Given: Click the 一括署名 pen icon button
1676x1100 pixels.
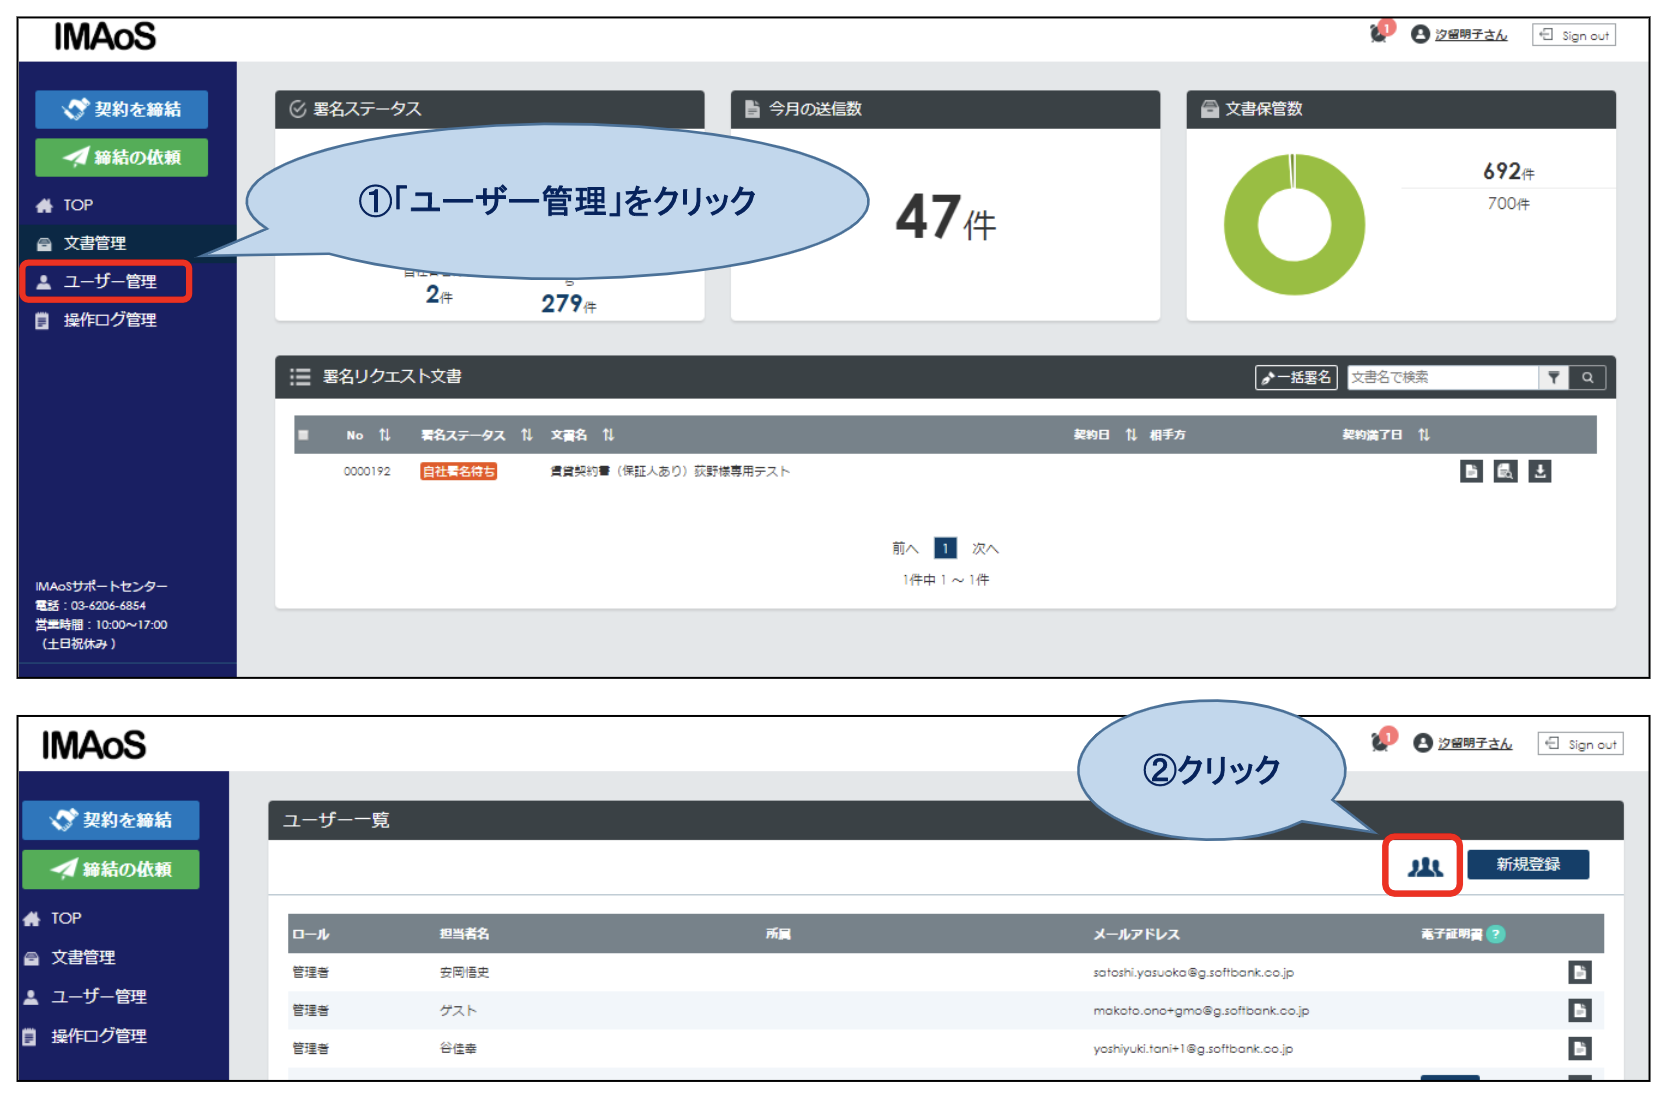Looking at the screenshot, I should 1296,378.
